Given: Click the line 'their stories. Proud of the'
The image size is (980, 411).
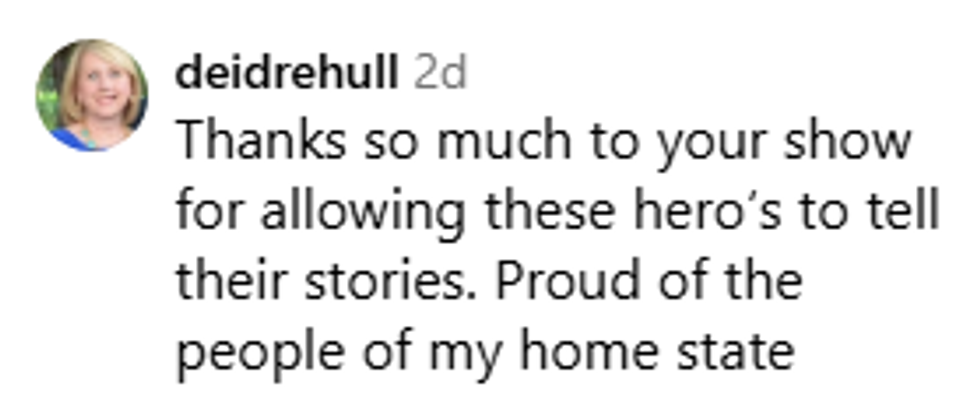Looking at the screenshot, I should 489,281.
